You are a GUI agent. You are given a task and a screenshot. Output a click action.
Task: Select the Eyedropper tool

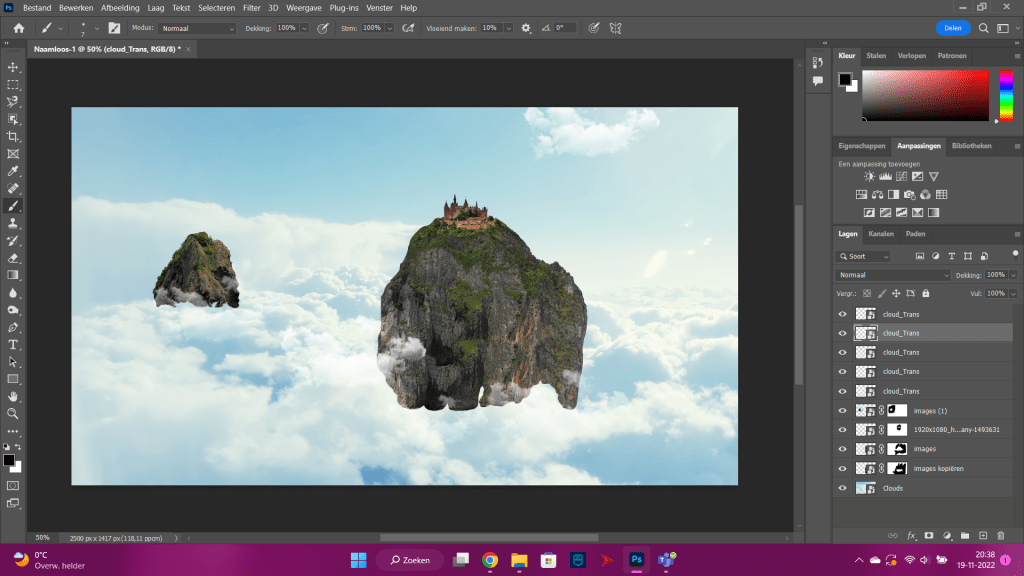pyautogui.click(x=13, y=171)
